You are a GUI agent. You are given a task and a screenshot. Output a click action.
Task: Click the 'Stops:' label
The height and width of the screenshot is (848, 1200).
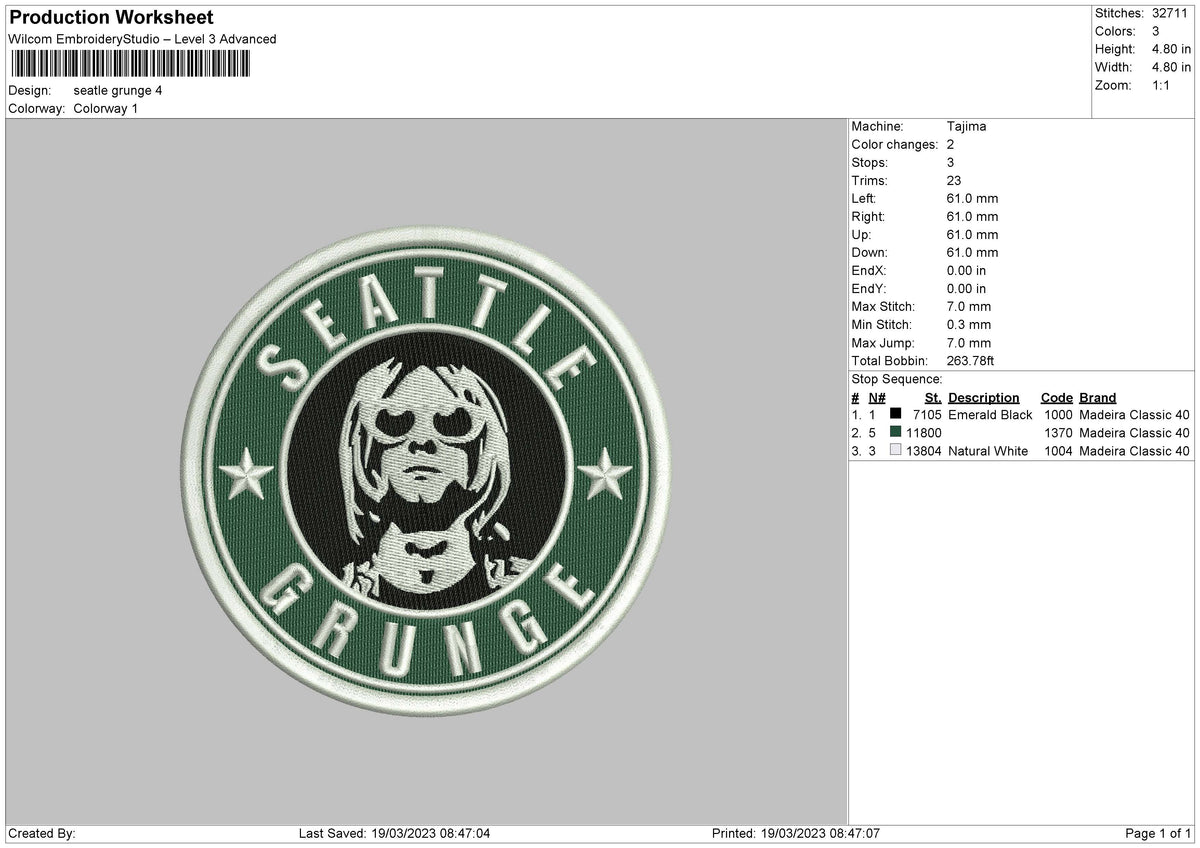869,162
